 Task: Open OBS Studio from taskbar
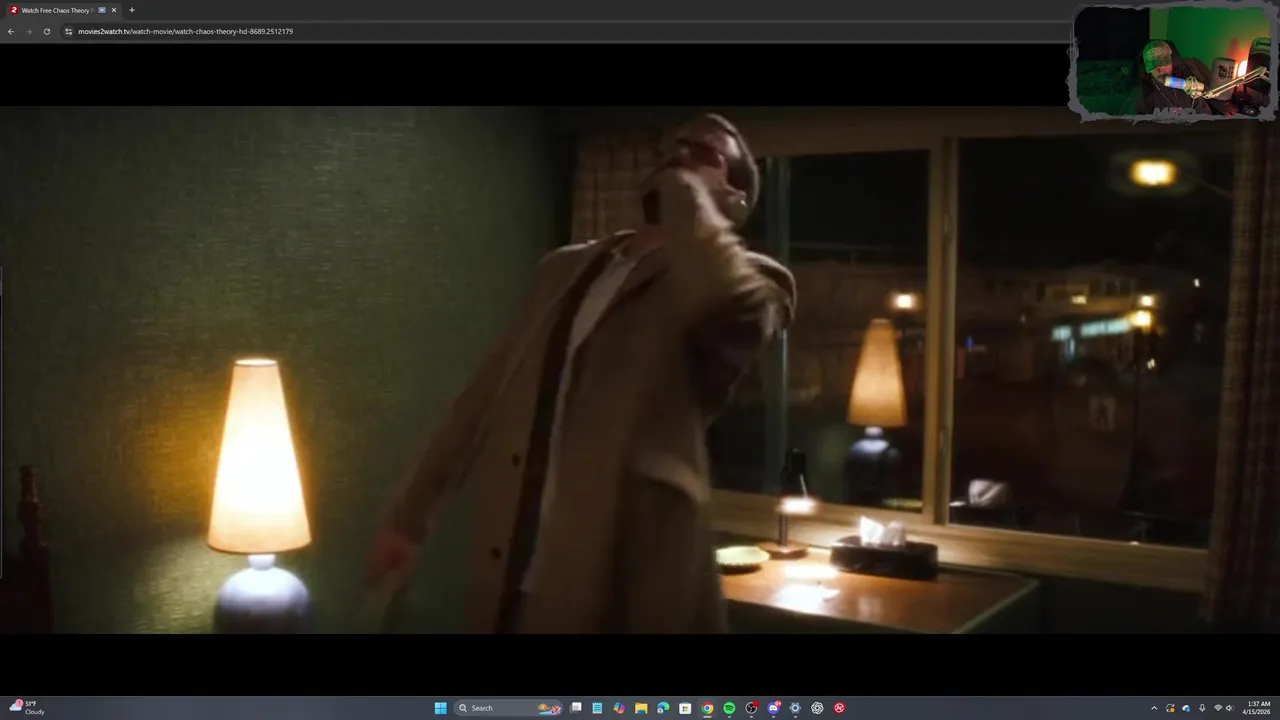[751, 708]
